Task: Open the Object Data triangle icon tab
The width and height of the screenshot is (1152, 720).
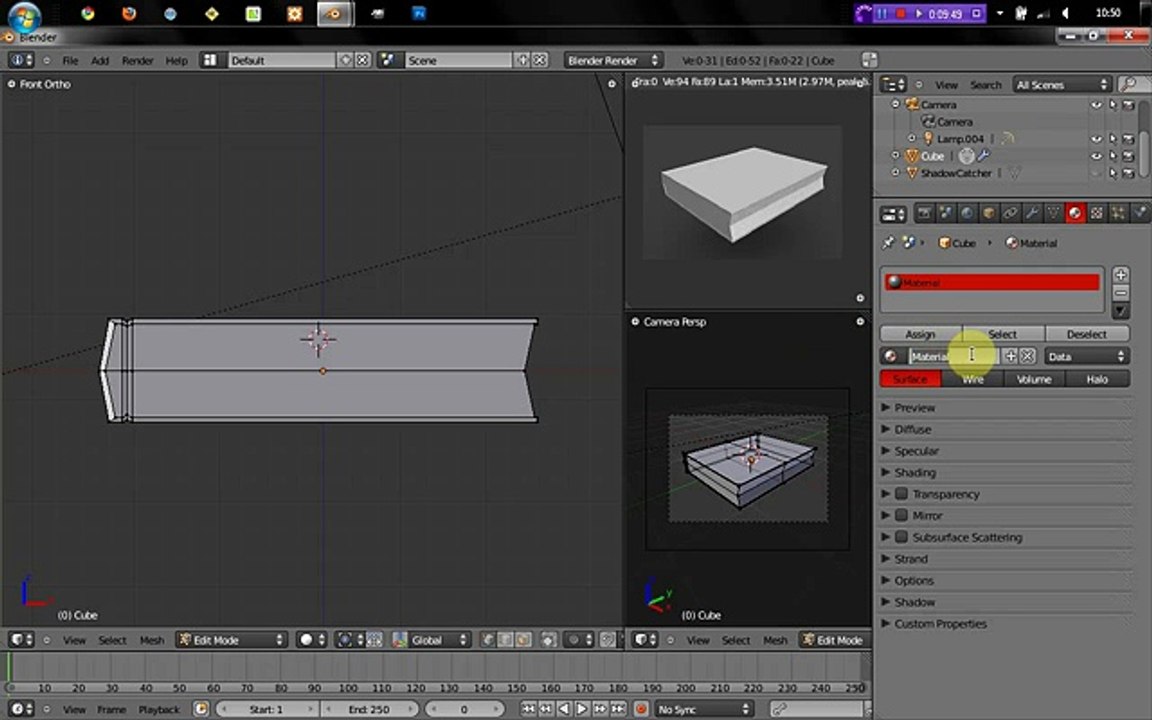Action: point(1054,214)
